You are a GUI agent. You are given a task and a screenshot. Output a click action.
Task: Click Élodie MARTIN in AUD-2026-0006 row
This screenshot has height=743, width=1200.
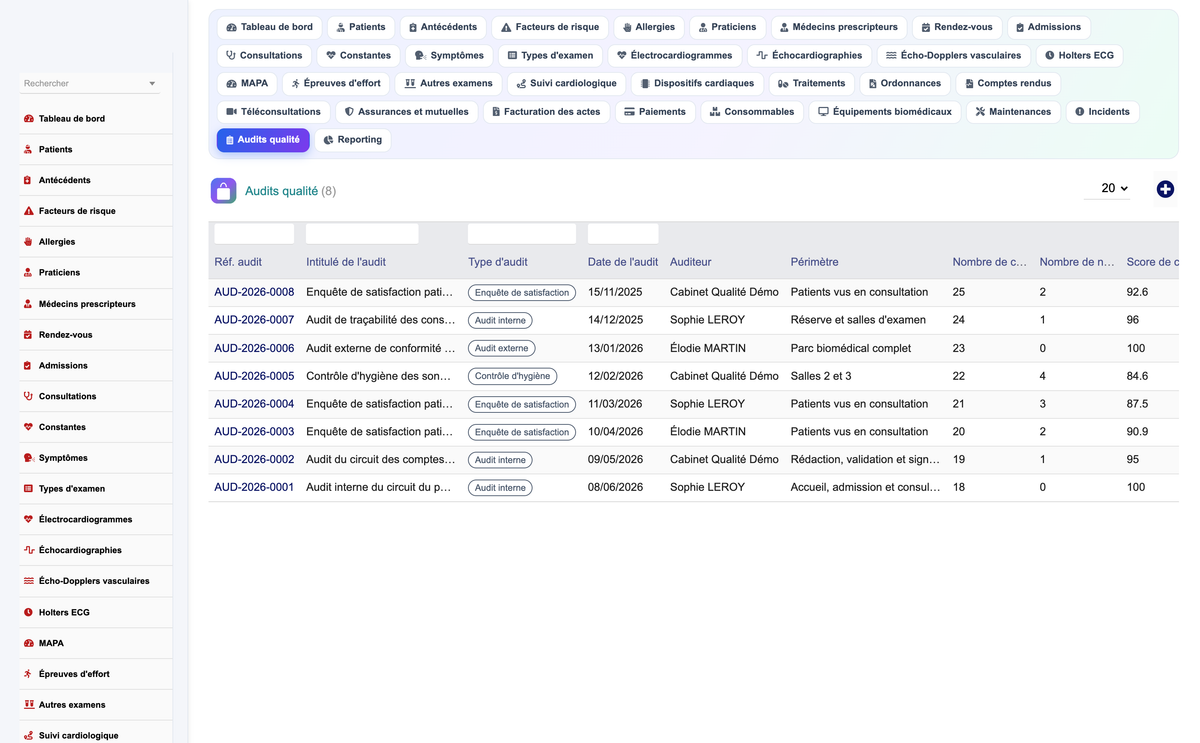pyautogui.click(x=708, y=349)
